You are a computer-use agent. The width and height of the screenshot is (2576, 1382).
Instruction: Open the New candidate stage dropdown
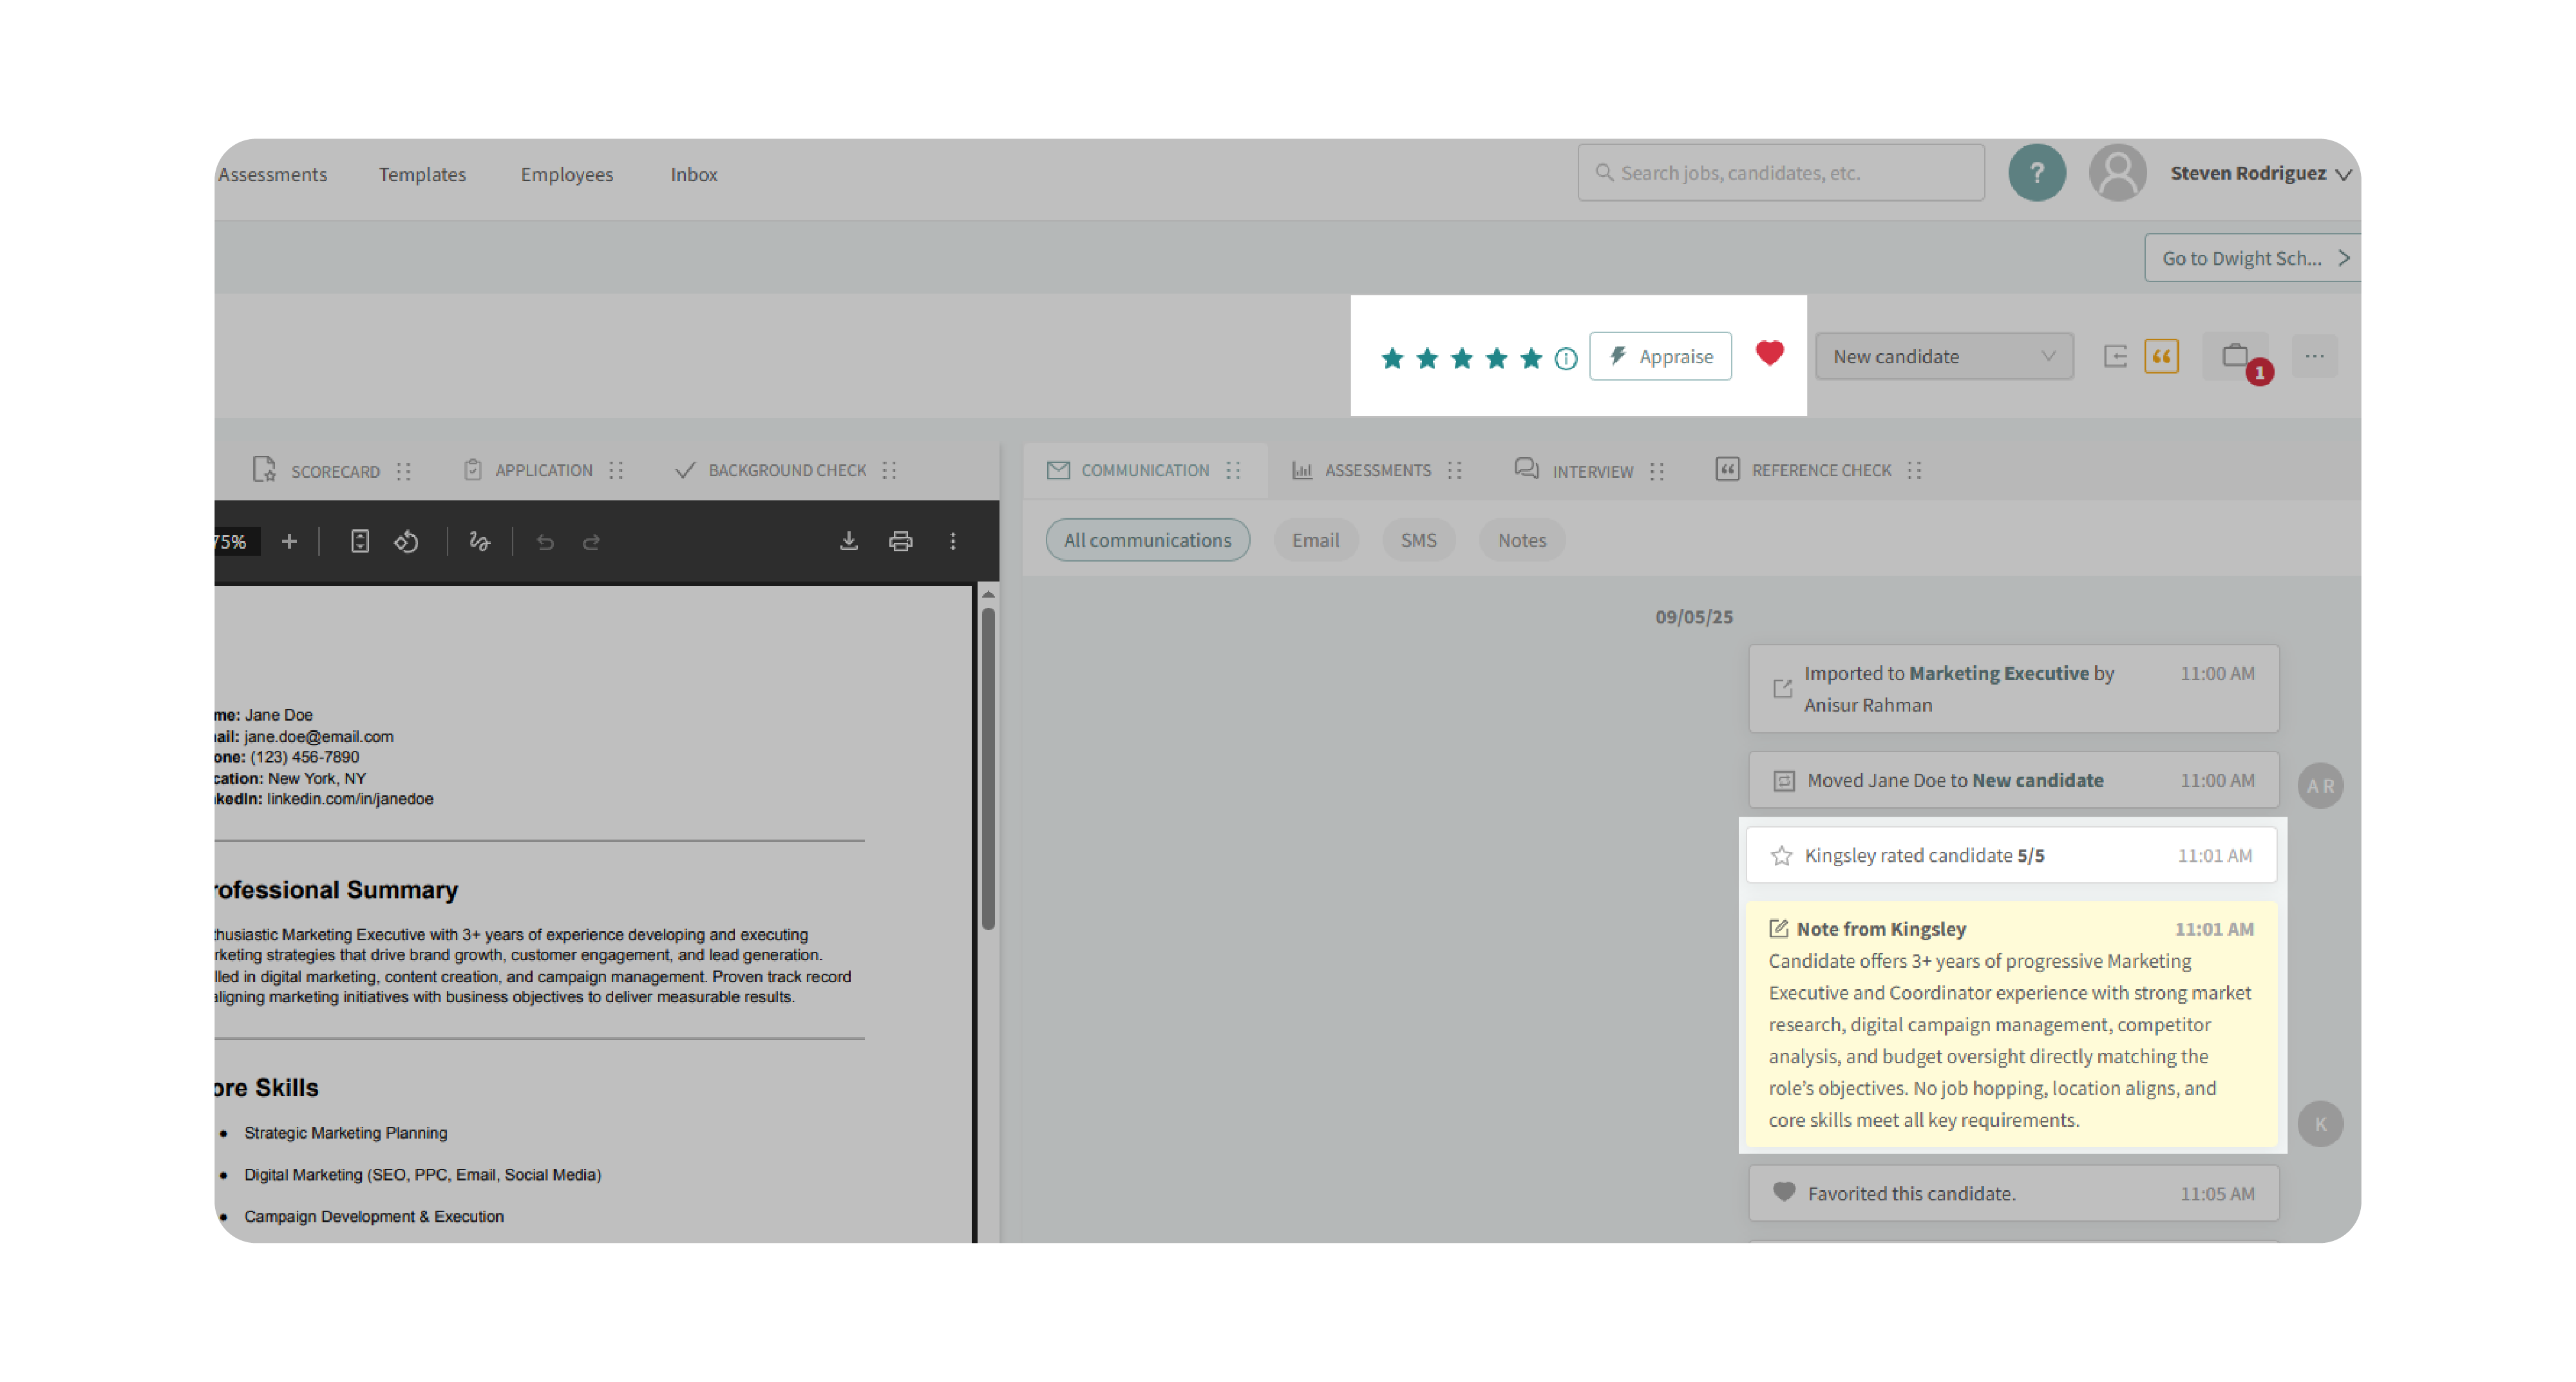(x=1943, y=356)
